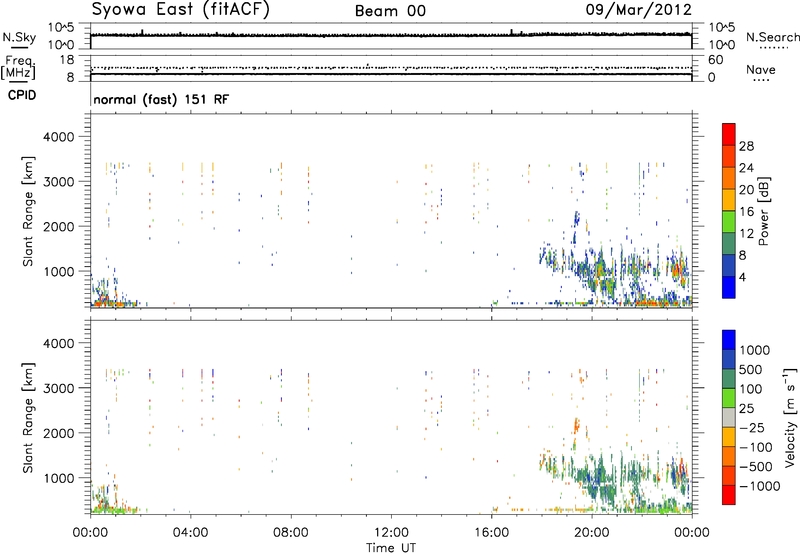800x554 pixels.
Task: Click the light green 12–16 dB Power segment
Action: click(729, 222)
